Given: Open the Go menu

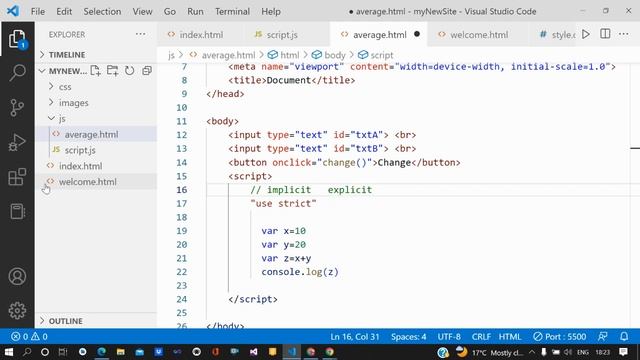Looking at the screenshot, I should [x=170, y=11].
